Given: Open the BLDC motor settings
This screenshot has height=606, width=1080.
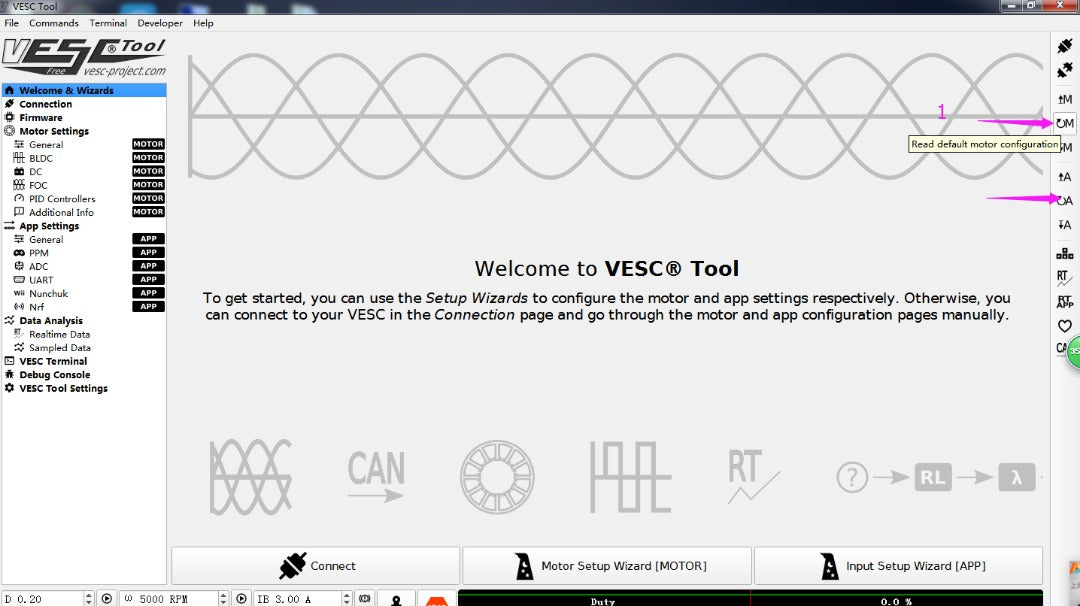Looking at the screenshot, I should coord(84,158).
